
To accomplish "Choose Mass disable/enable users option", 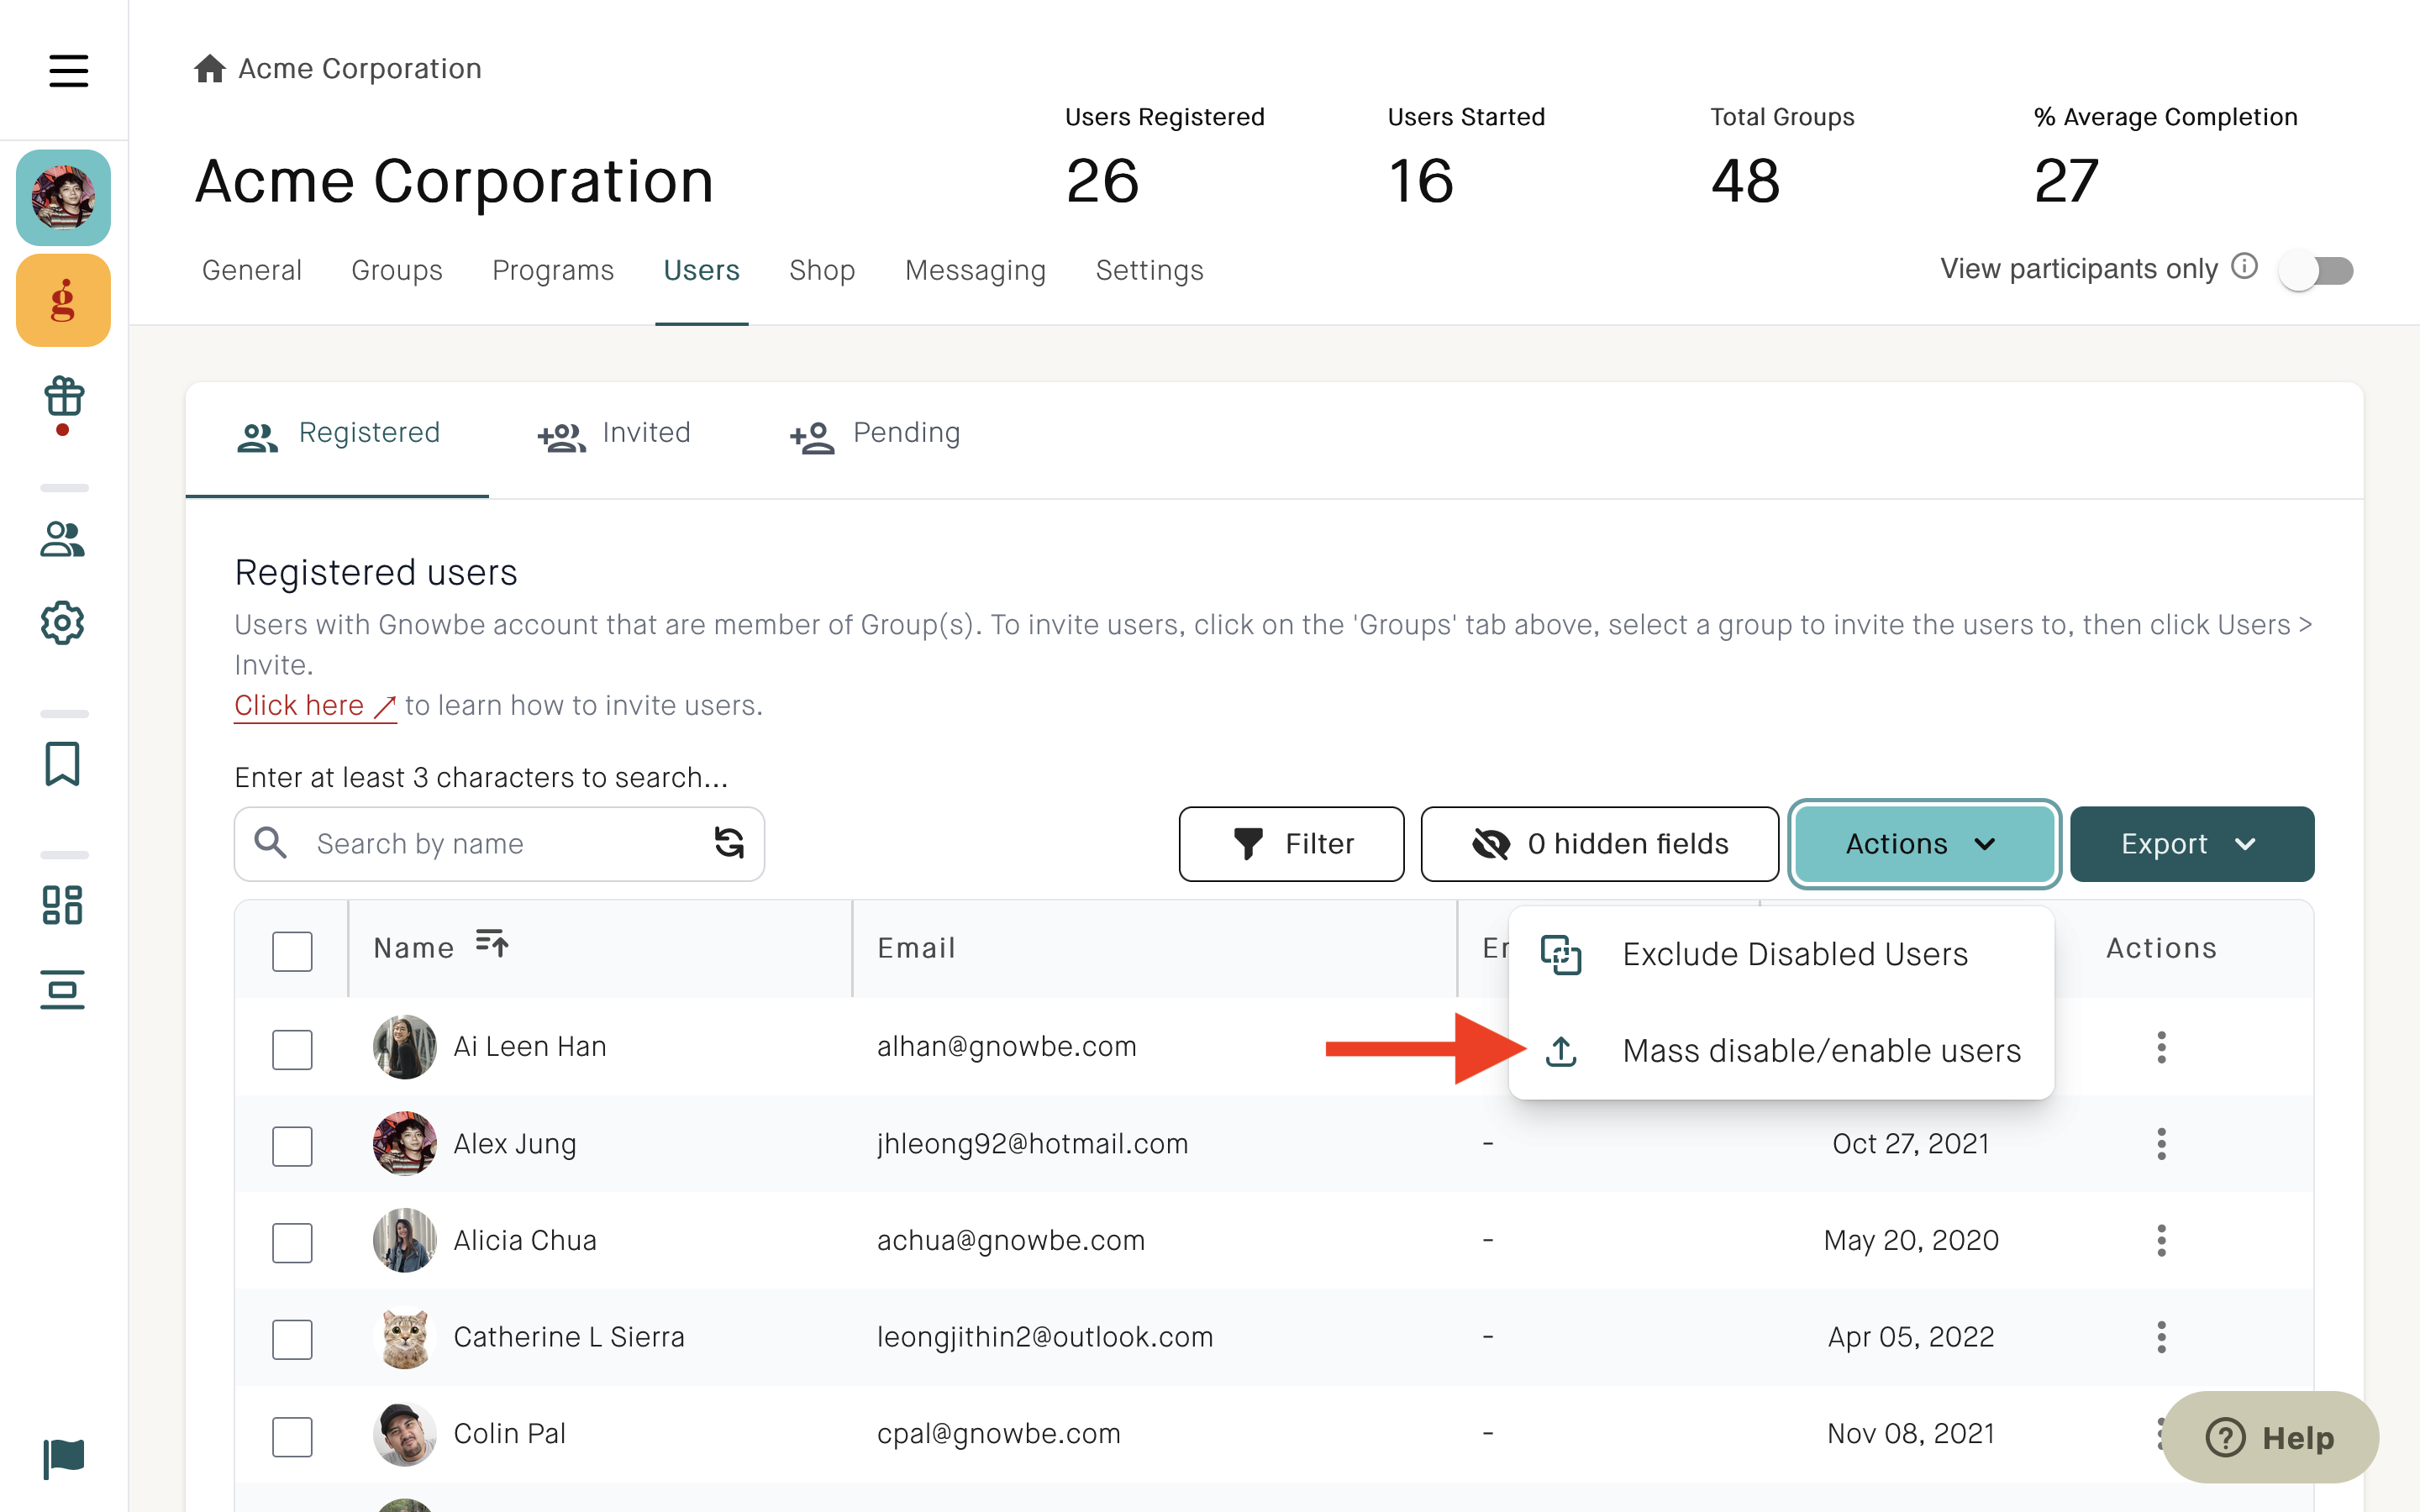I will tap(1781, 1051).
